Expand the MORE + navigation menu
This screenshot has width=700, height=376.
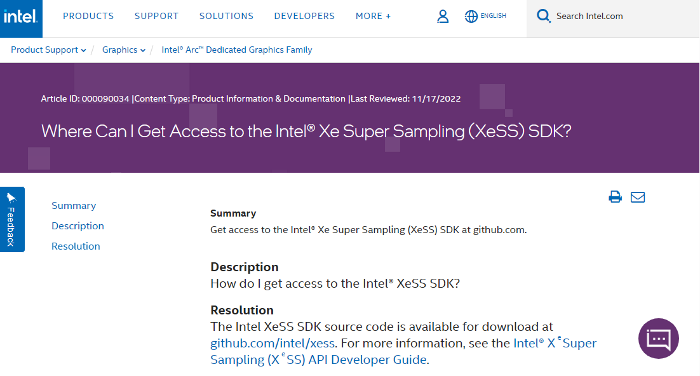pos(373,16)
